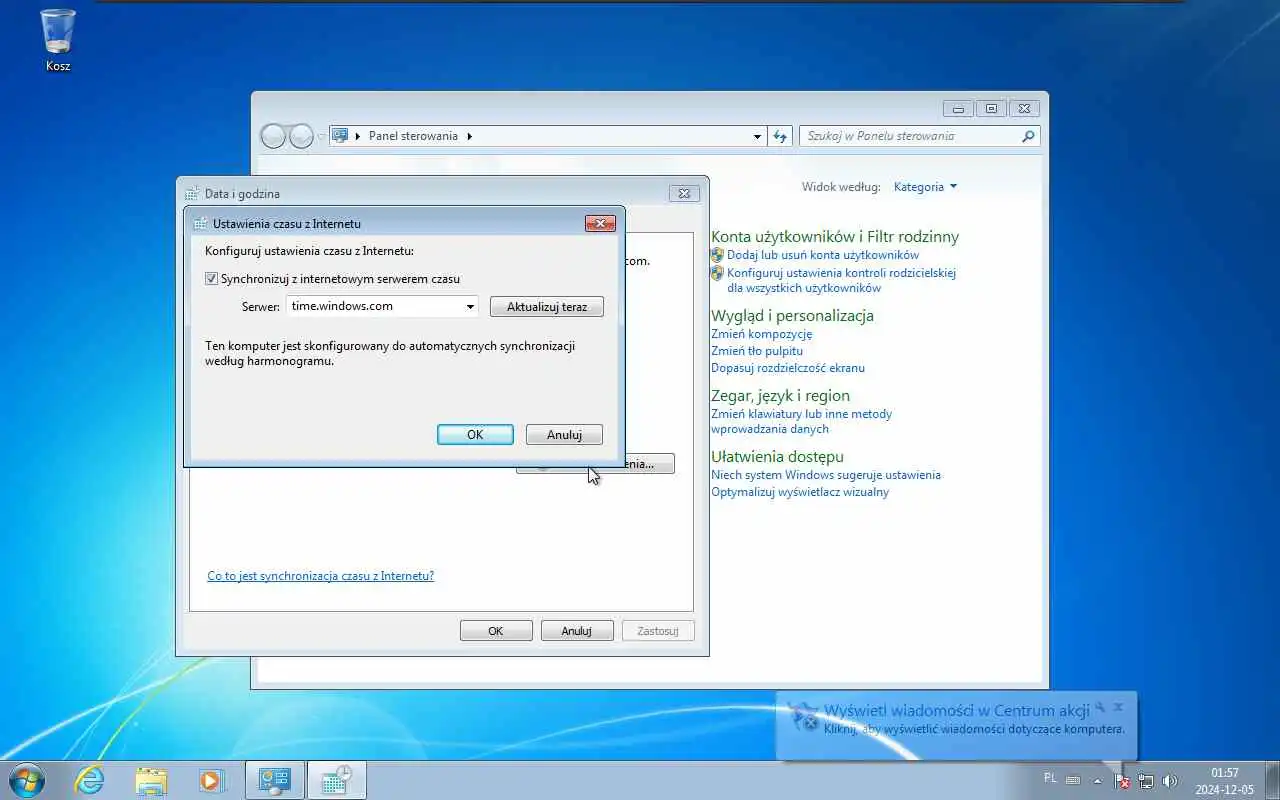Image resolution: width=1280 pixels, height=800 pixels.
Task: Click Dopasuj rozdzielczość ekranu link
Action: 788,368
